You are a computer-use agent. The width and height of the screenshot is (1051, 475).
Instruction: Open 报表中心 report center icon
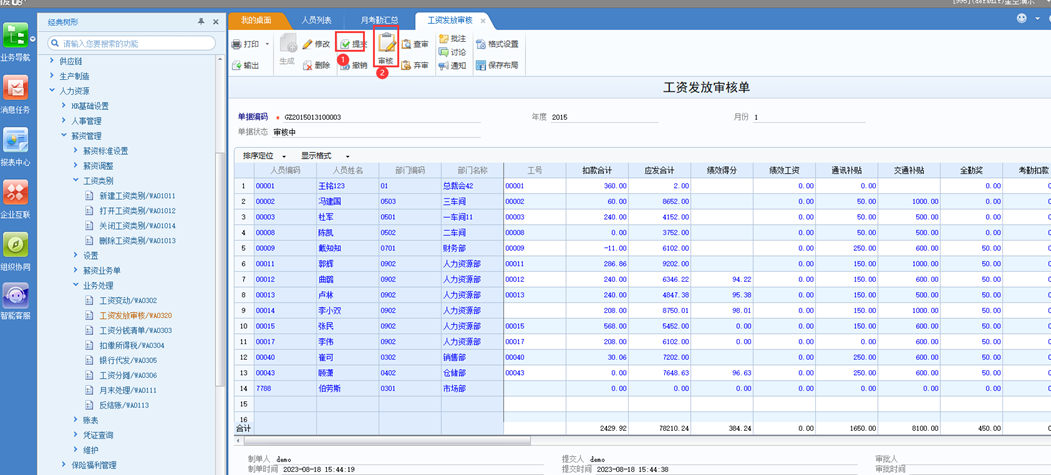15,139
